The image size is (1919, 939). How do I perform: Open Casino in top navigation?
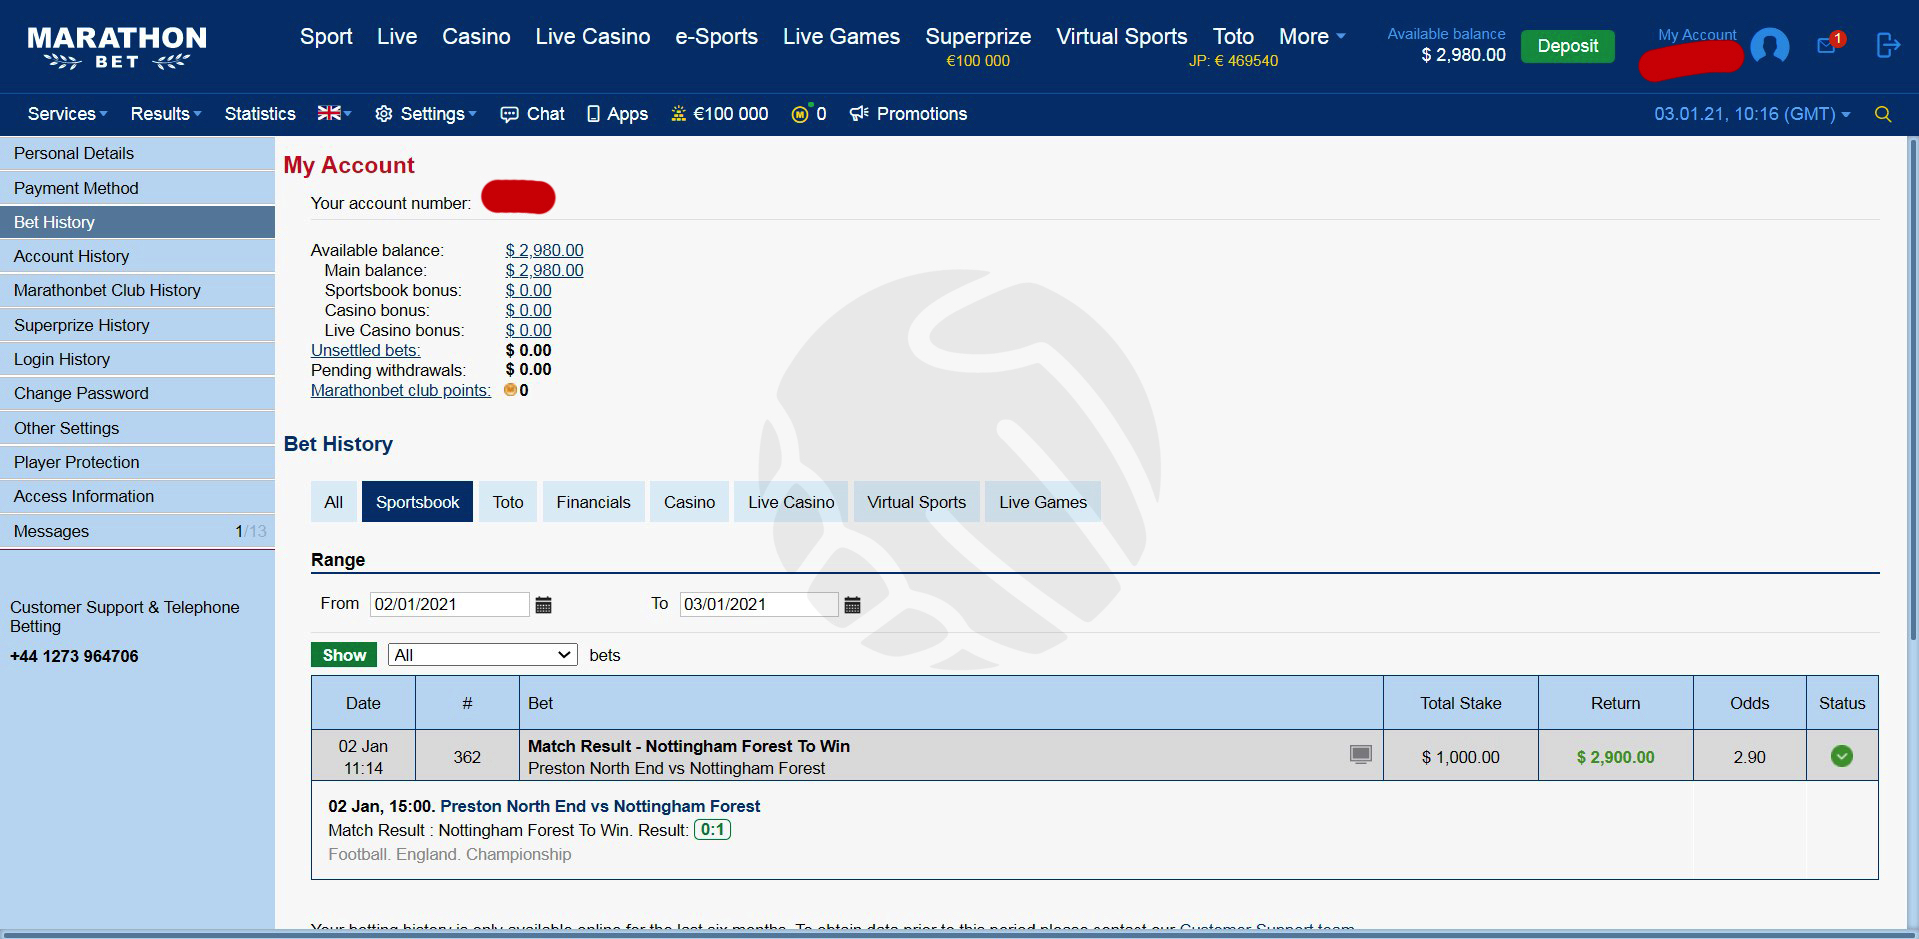point(476,37)
